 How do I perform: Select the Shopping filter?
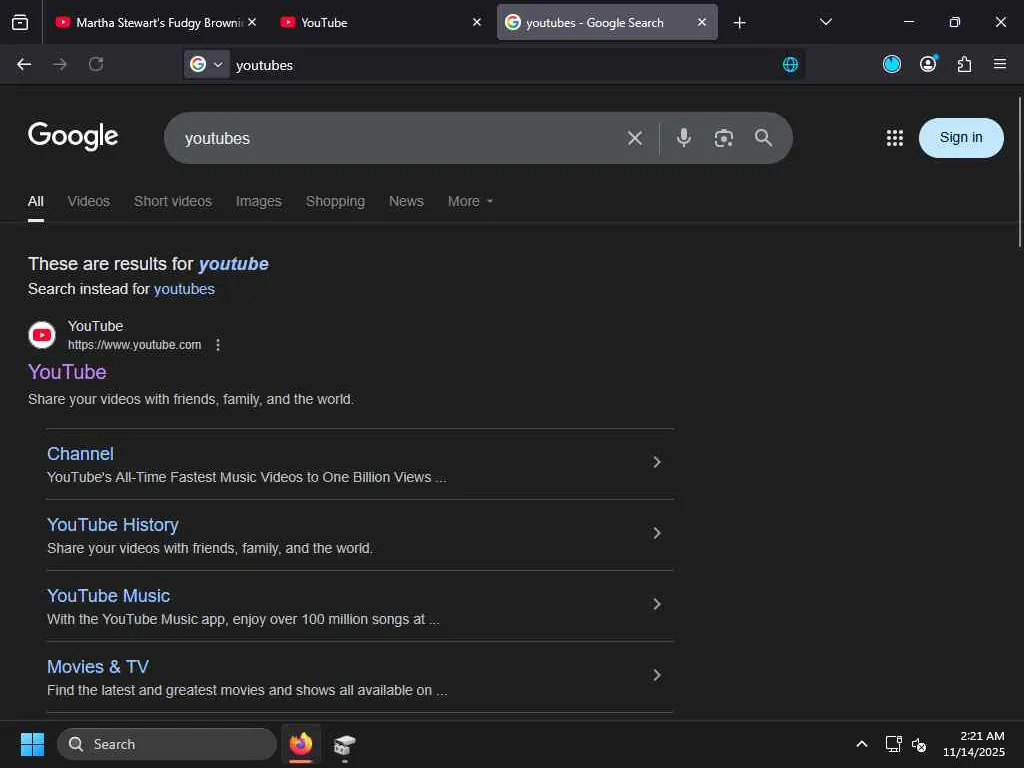336,201
